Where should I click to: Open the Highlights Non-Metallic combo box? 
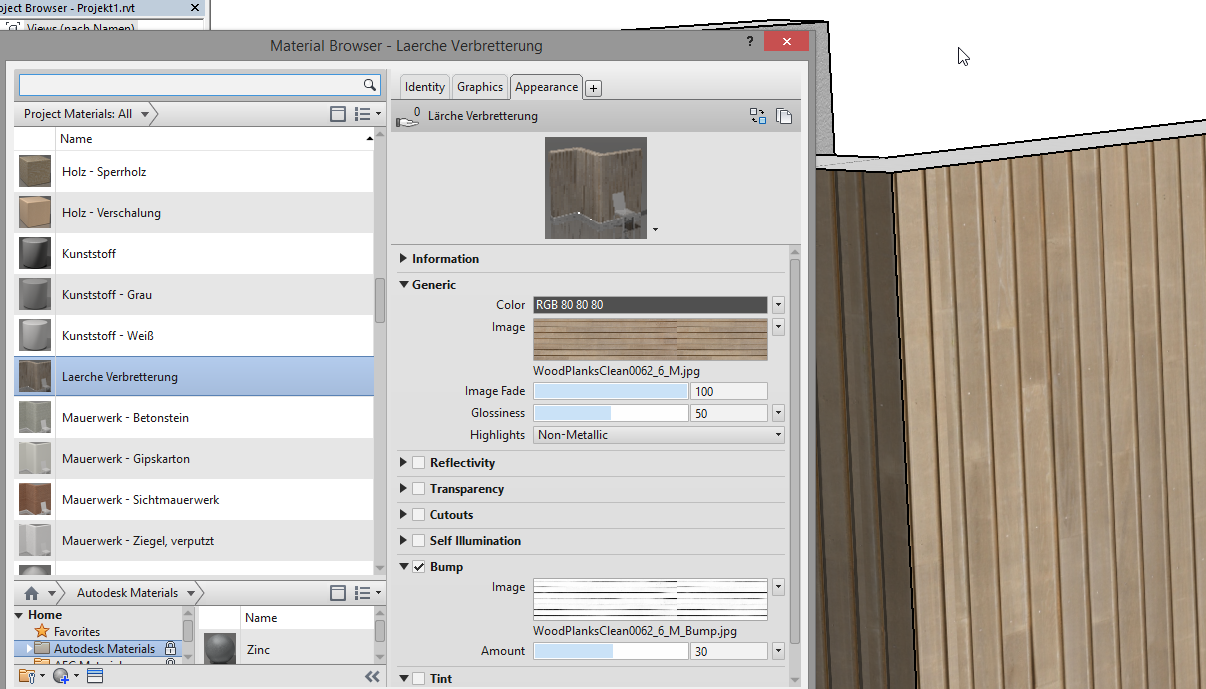[659, 435]
